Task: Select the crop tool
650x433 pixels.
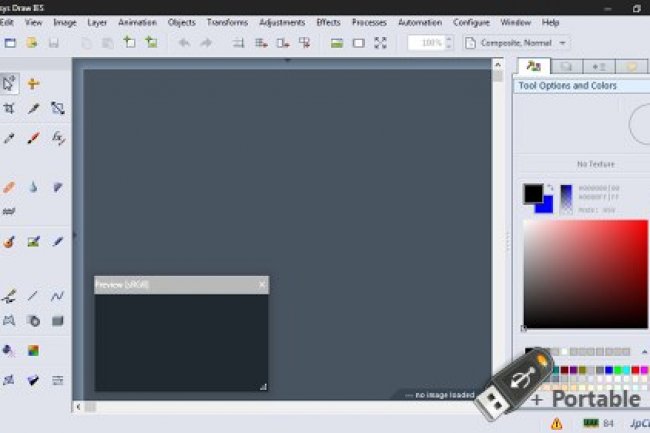Action: [10, 108]
